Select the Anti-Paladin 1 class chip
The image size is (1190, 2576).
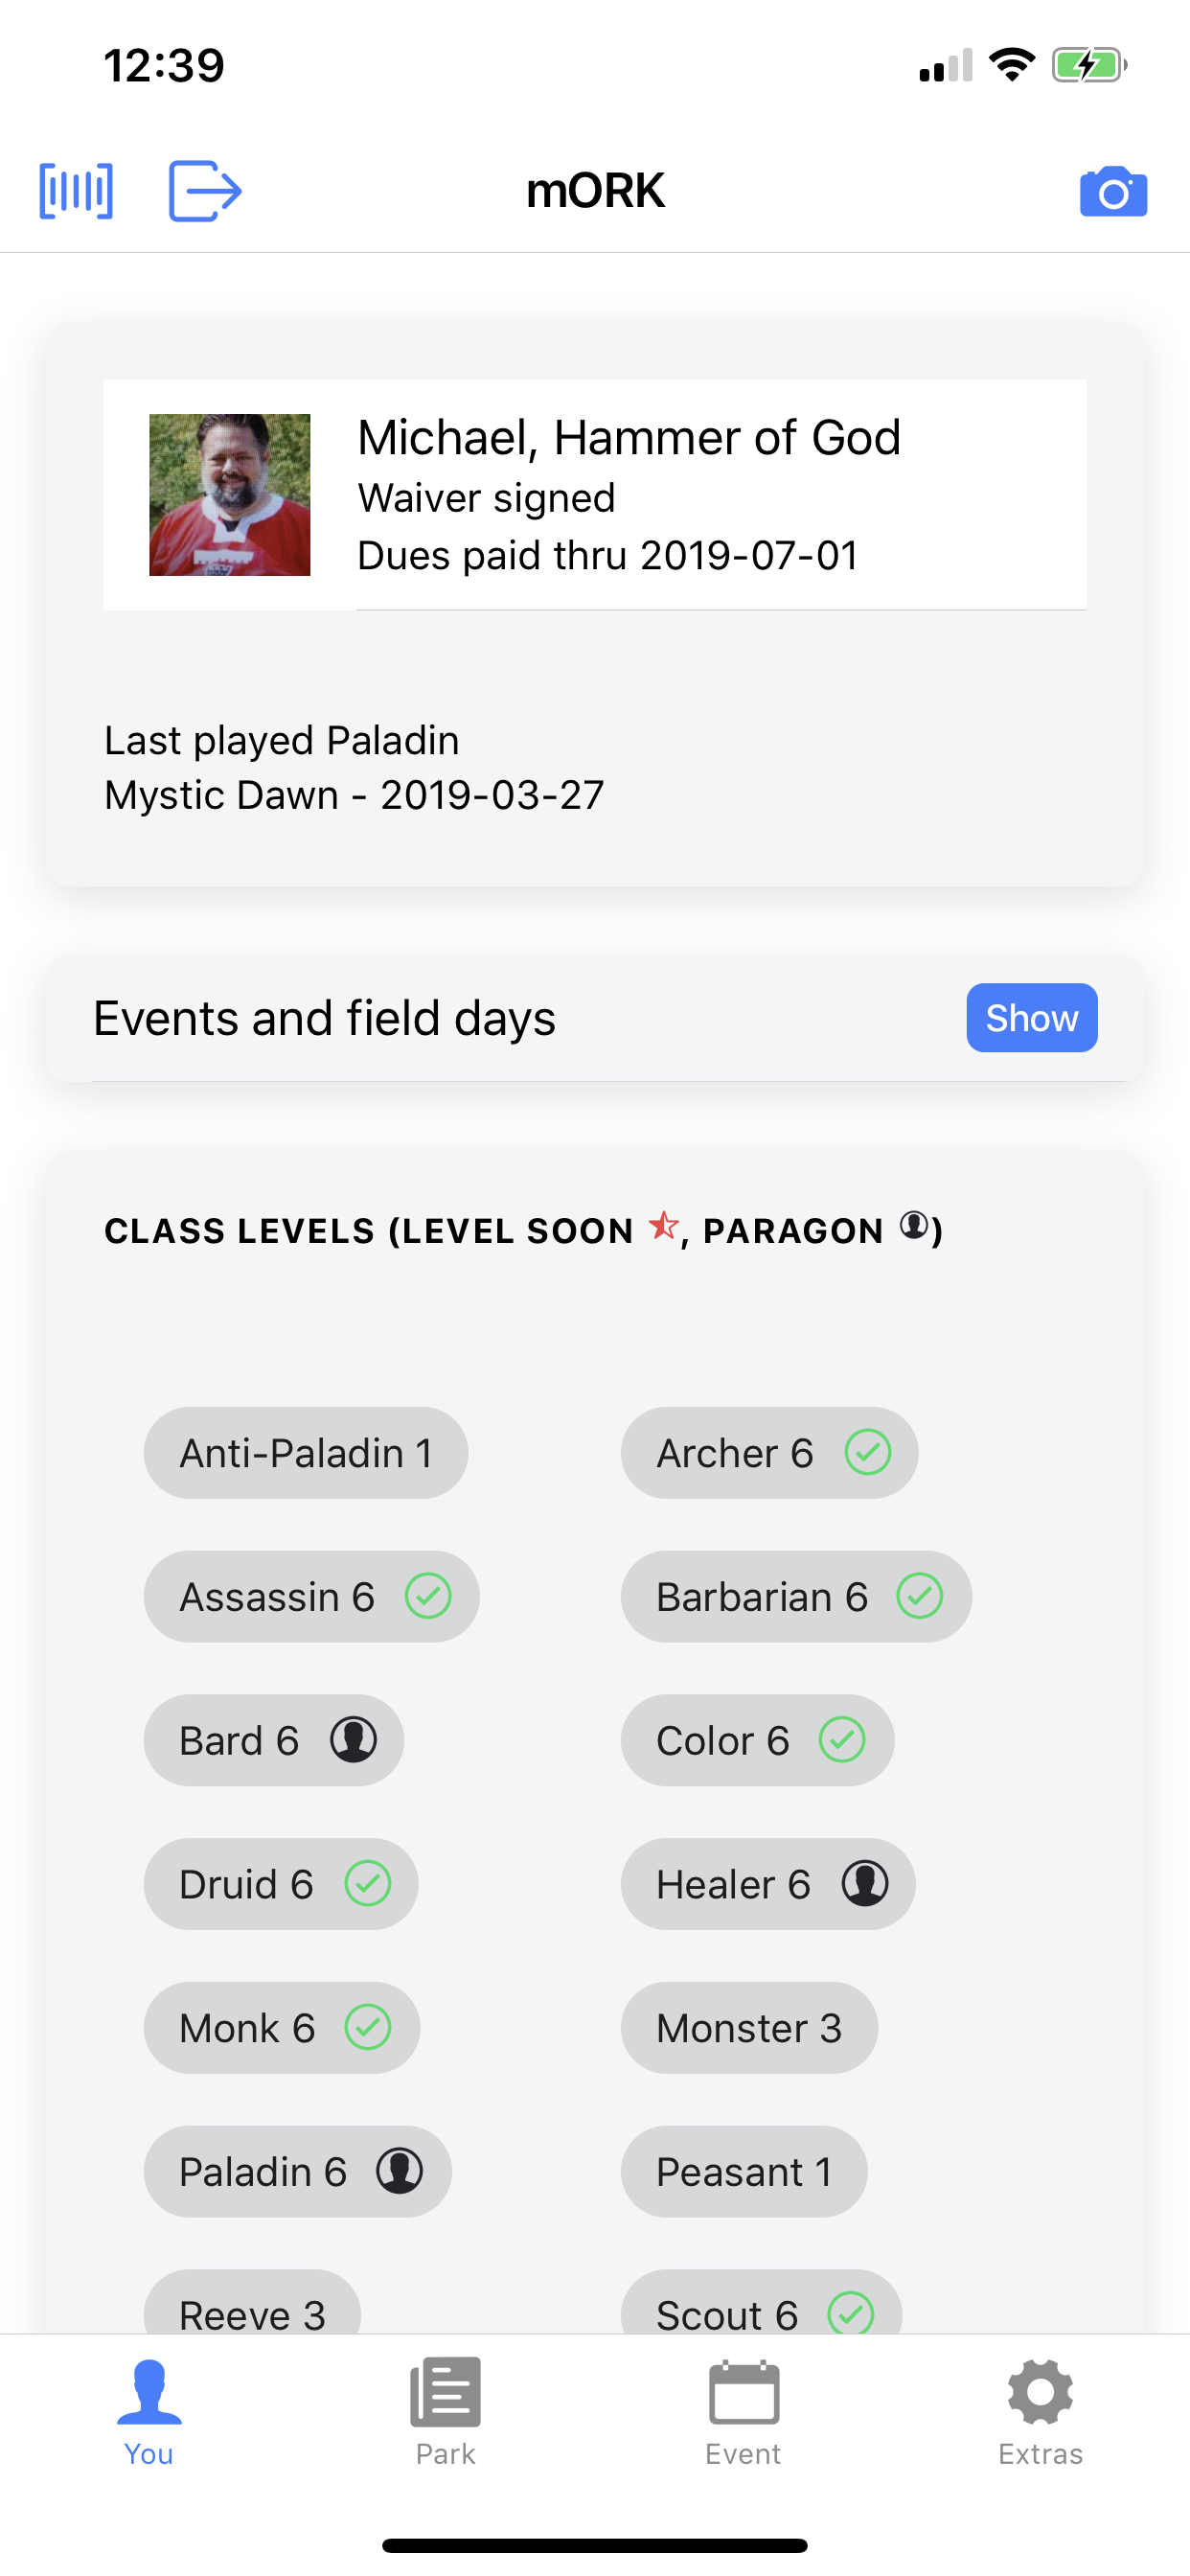click(306, 1453)
